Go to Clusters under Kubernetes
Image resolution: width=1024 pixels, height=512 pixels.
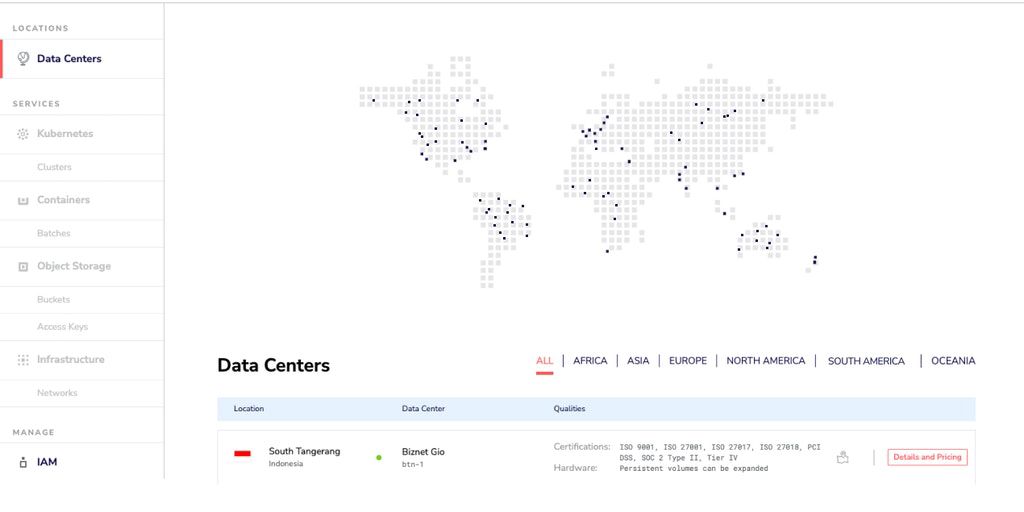54,167
